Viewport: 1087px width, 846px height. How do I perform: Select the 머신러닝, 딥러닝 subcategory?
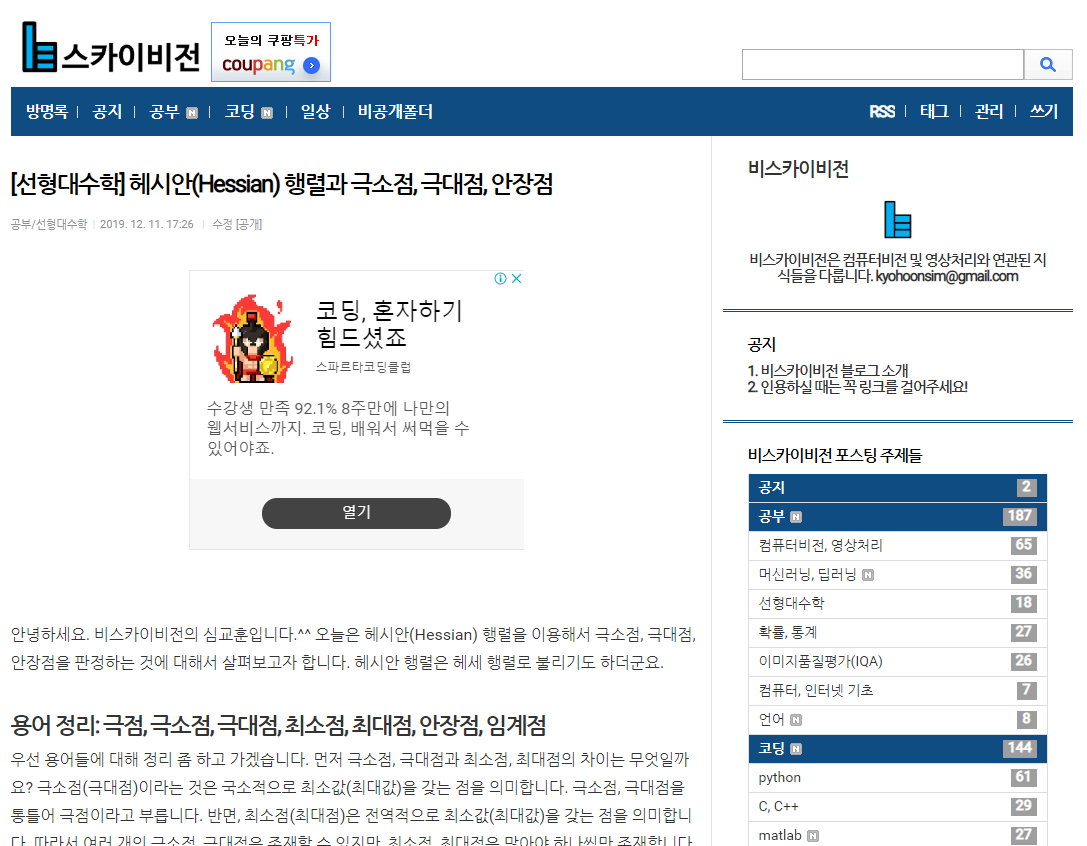[x=898, y=575]
